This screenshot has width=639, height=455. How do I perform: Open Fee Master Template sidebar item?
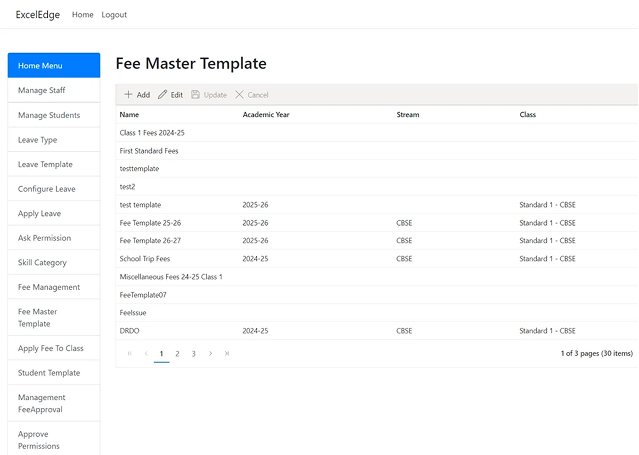pyautogui.click(x=54, y=318)
